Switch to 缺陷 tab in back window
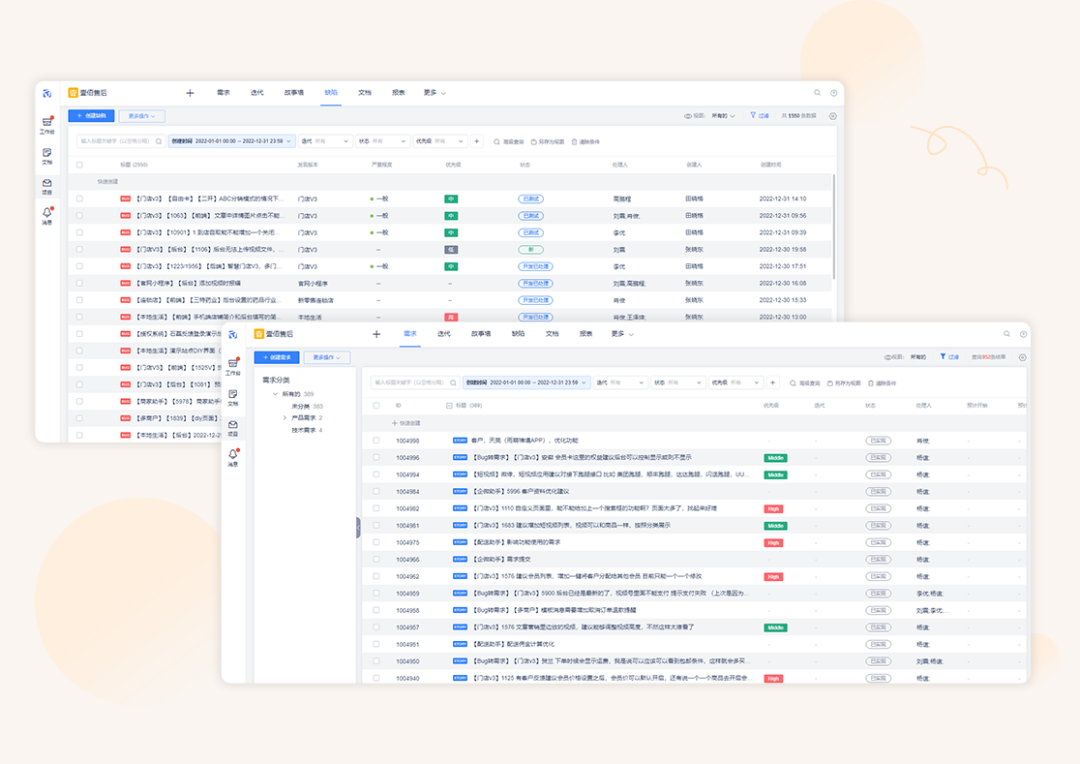 [331, 93]
